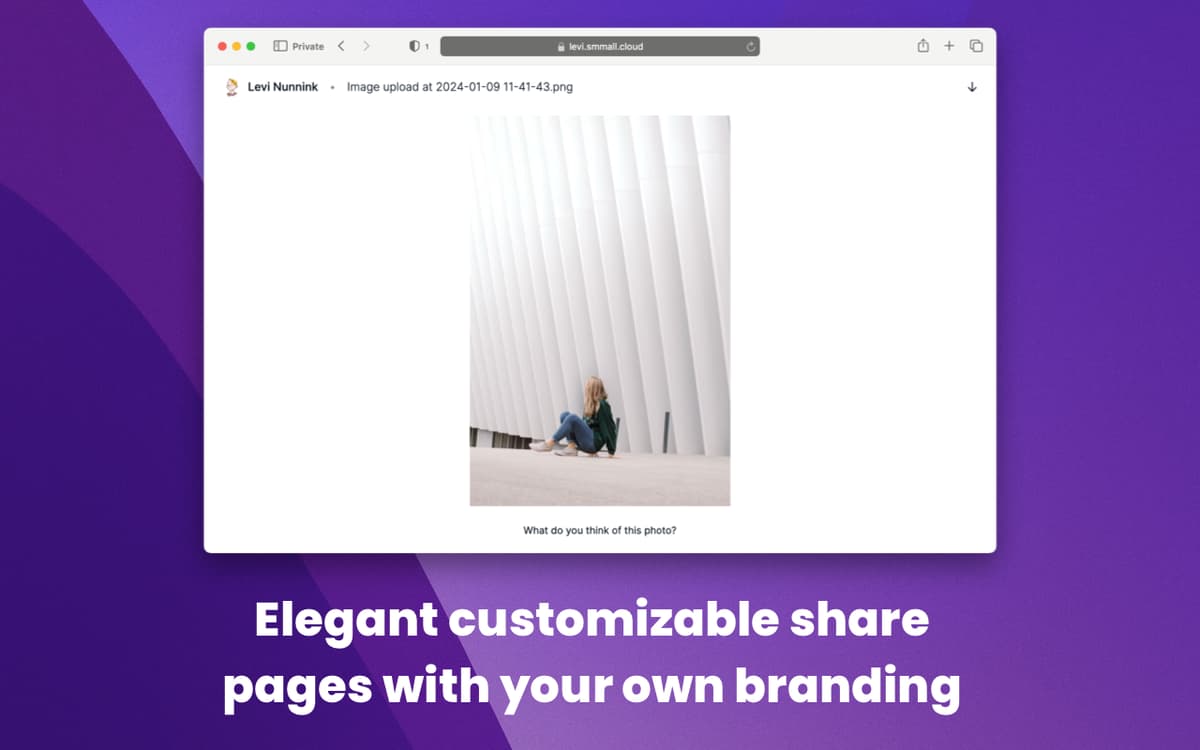This screenshot has height=750, width=1200.
Task: Click the shared photo of seated woman
Action: (600, 310)
